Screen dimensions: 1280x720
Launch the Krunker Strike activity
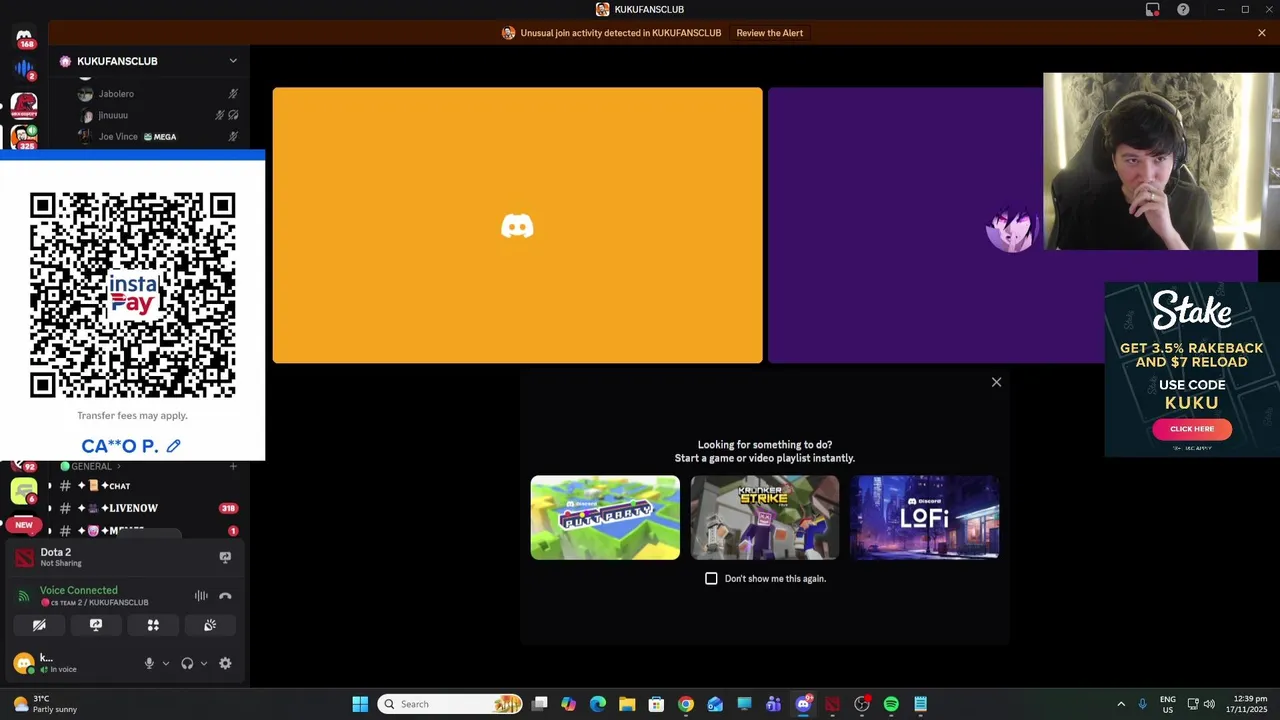click(765, 517)
